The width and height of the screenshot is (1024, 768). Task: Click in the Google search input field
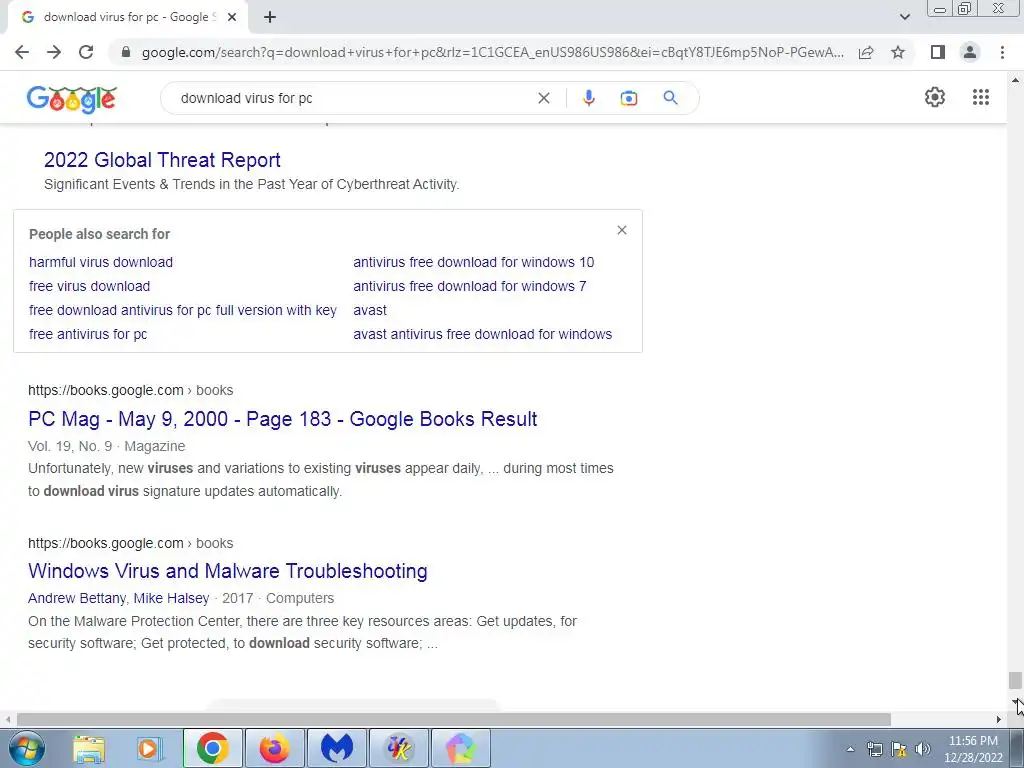pyautogui.click(x=353, y=98)
